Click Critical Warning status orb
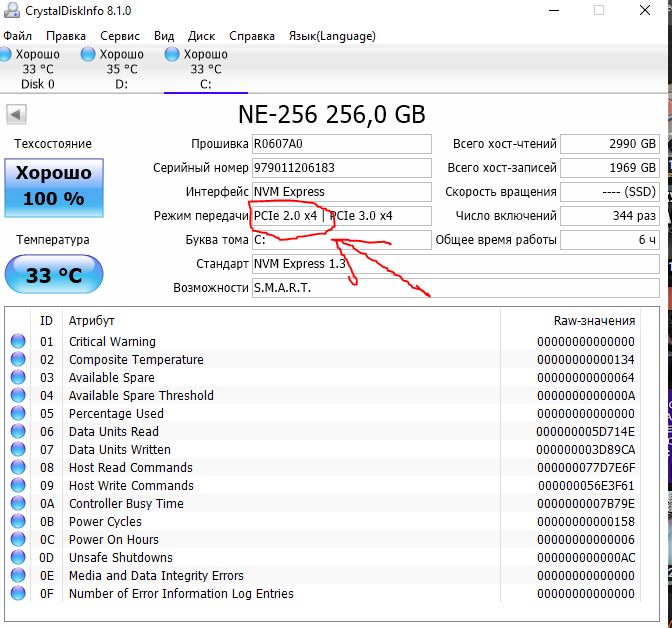672x628 pixels. (18, 342)
